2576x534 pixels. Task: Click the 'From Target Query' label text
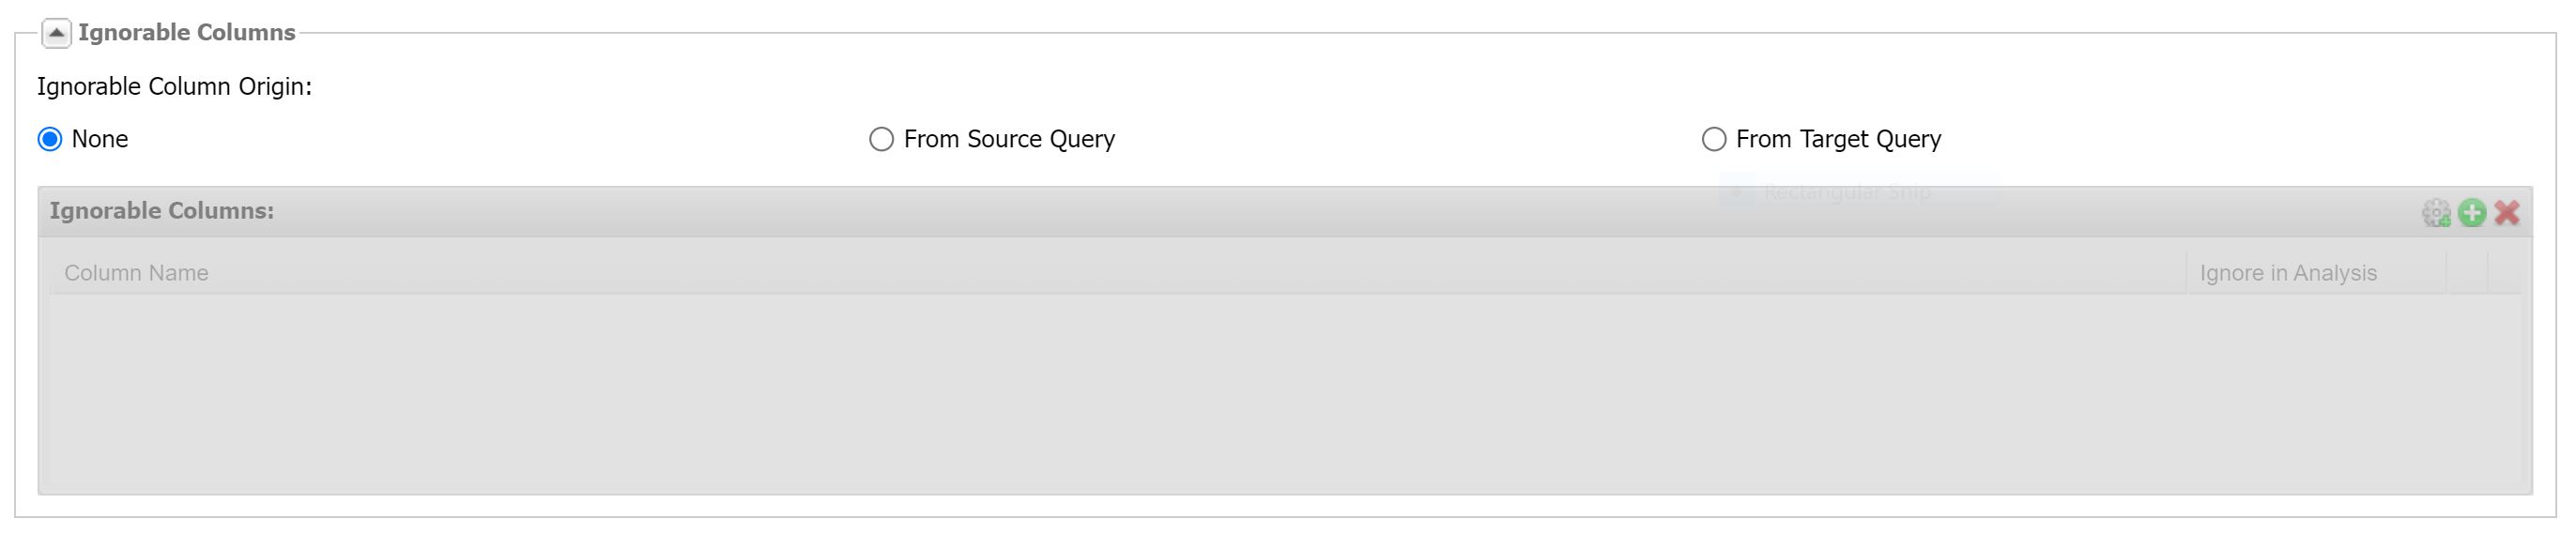[x=1838, y=139]
